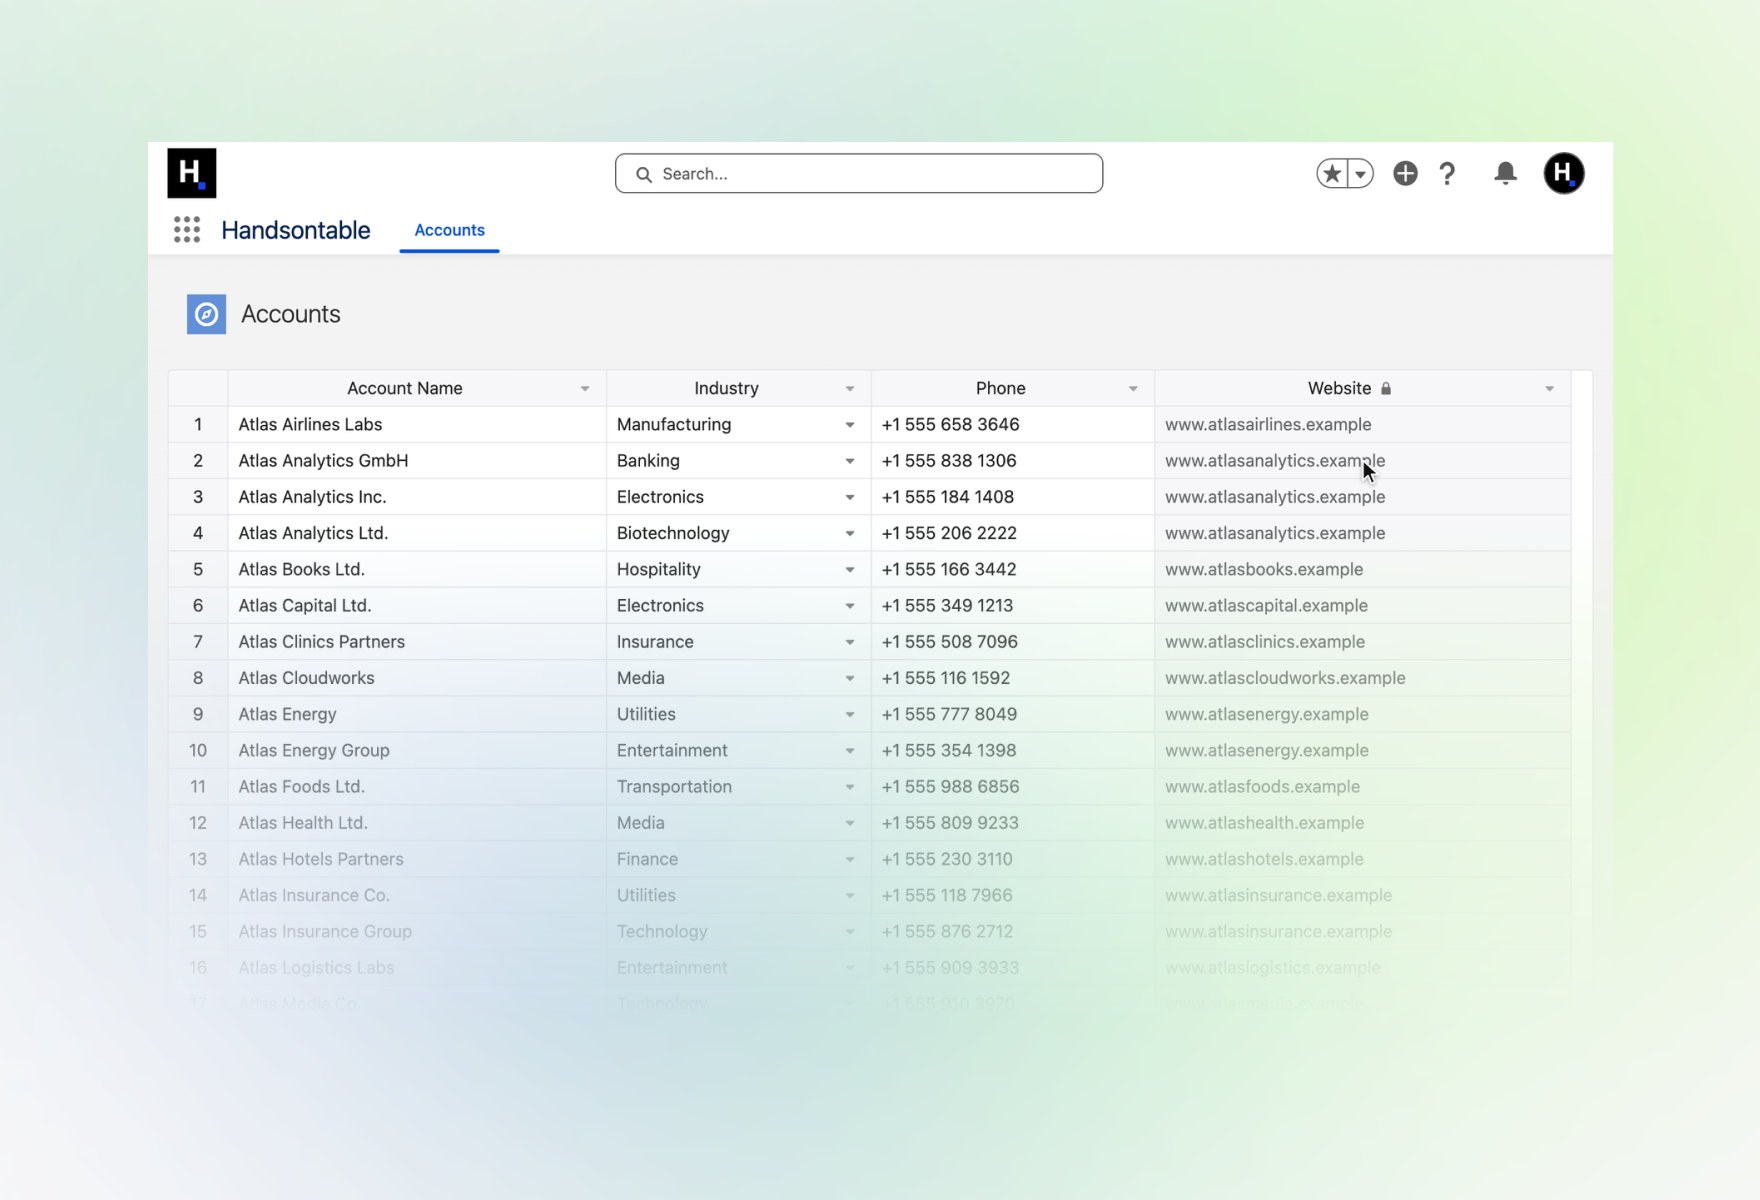The width and height of the screenshot is (1760, 1200).
Task: Click website www.atlascapital.example
Action: [1363, 606]
